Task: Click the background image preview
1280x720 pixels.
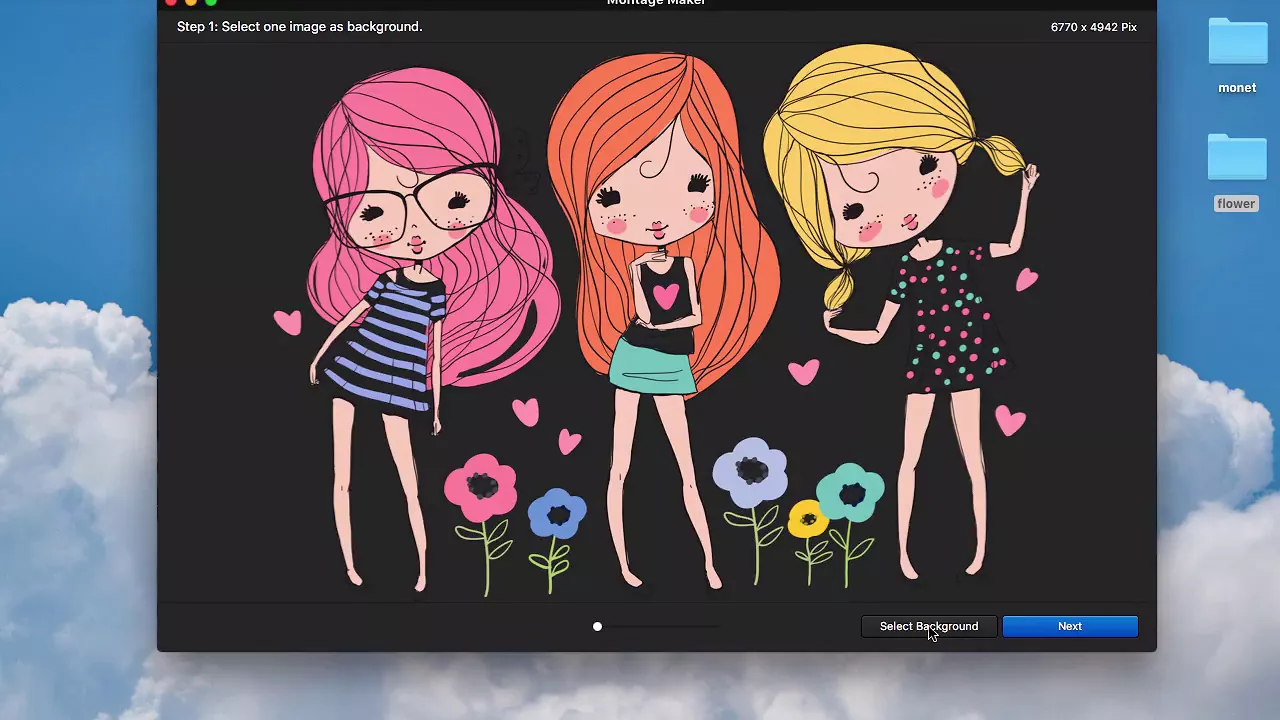Action: coord(657,322)
